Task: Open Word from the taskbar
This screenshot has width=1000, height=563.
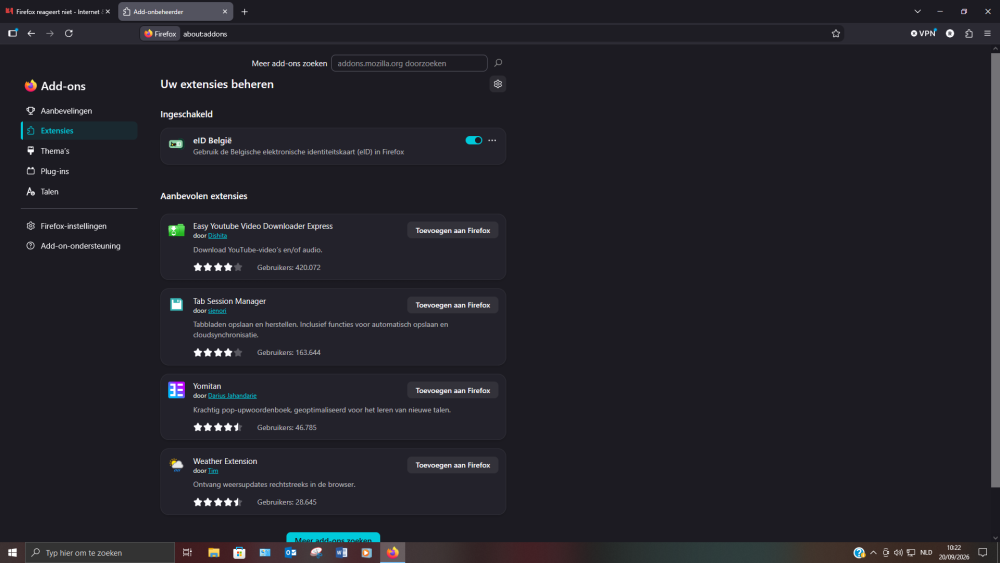Action: pyautogui.click(x=341, y=552)
